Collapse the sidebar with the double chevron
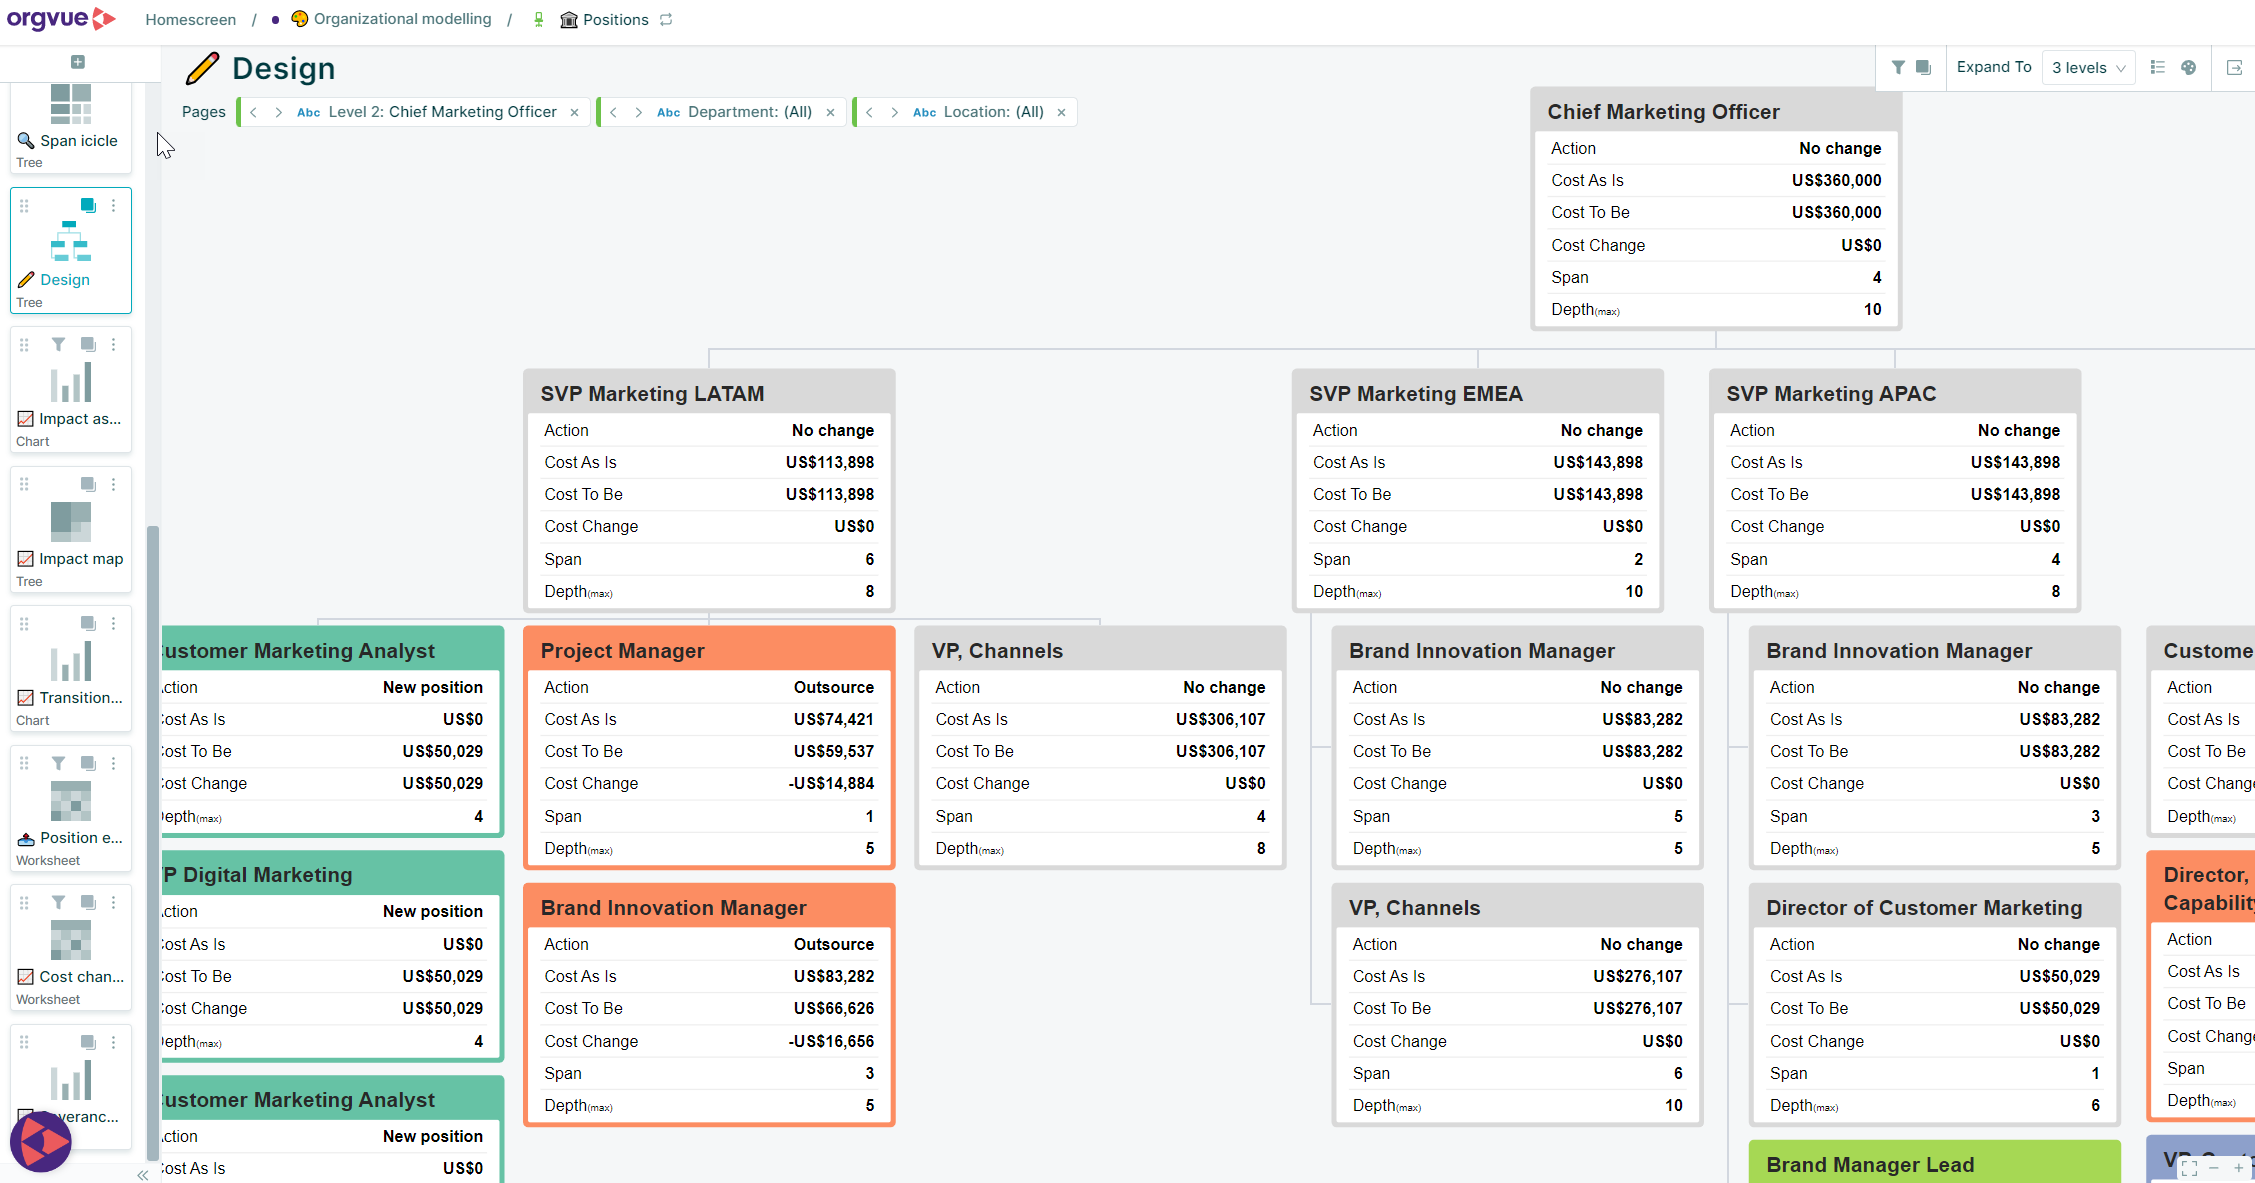Image resolution: width=2255 pixels, height=1183 pixels. [x=143, y=1175]
